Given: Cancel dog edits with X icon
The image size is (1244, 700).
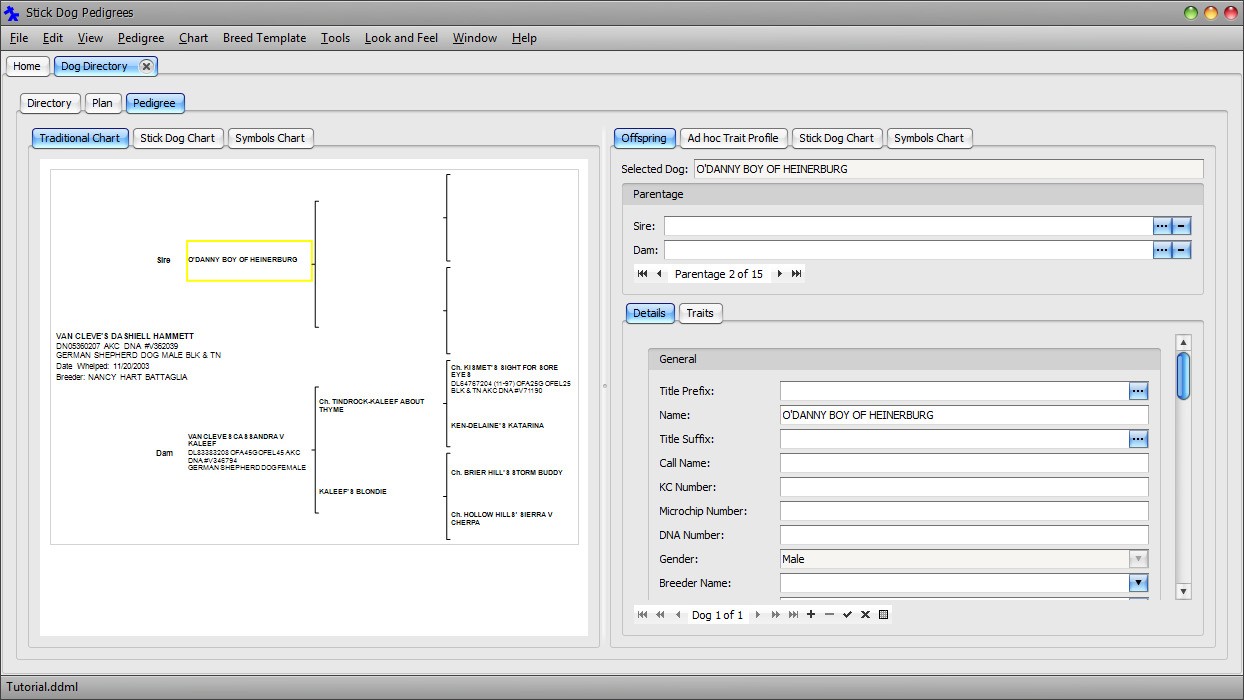Looking at the screenshot, I should [865, 615].
